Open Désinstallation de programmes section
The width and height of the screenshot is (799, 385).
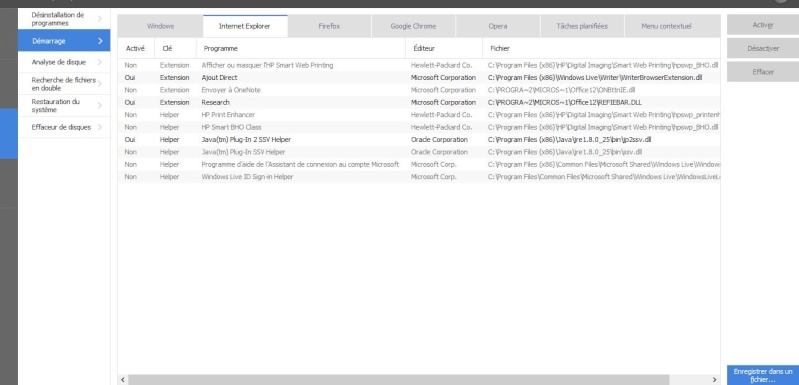click(x=64, y=19)
